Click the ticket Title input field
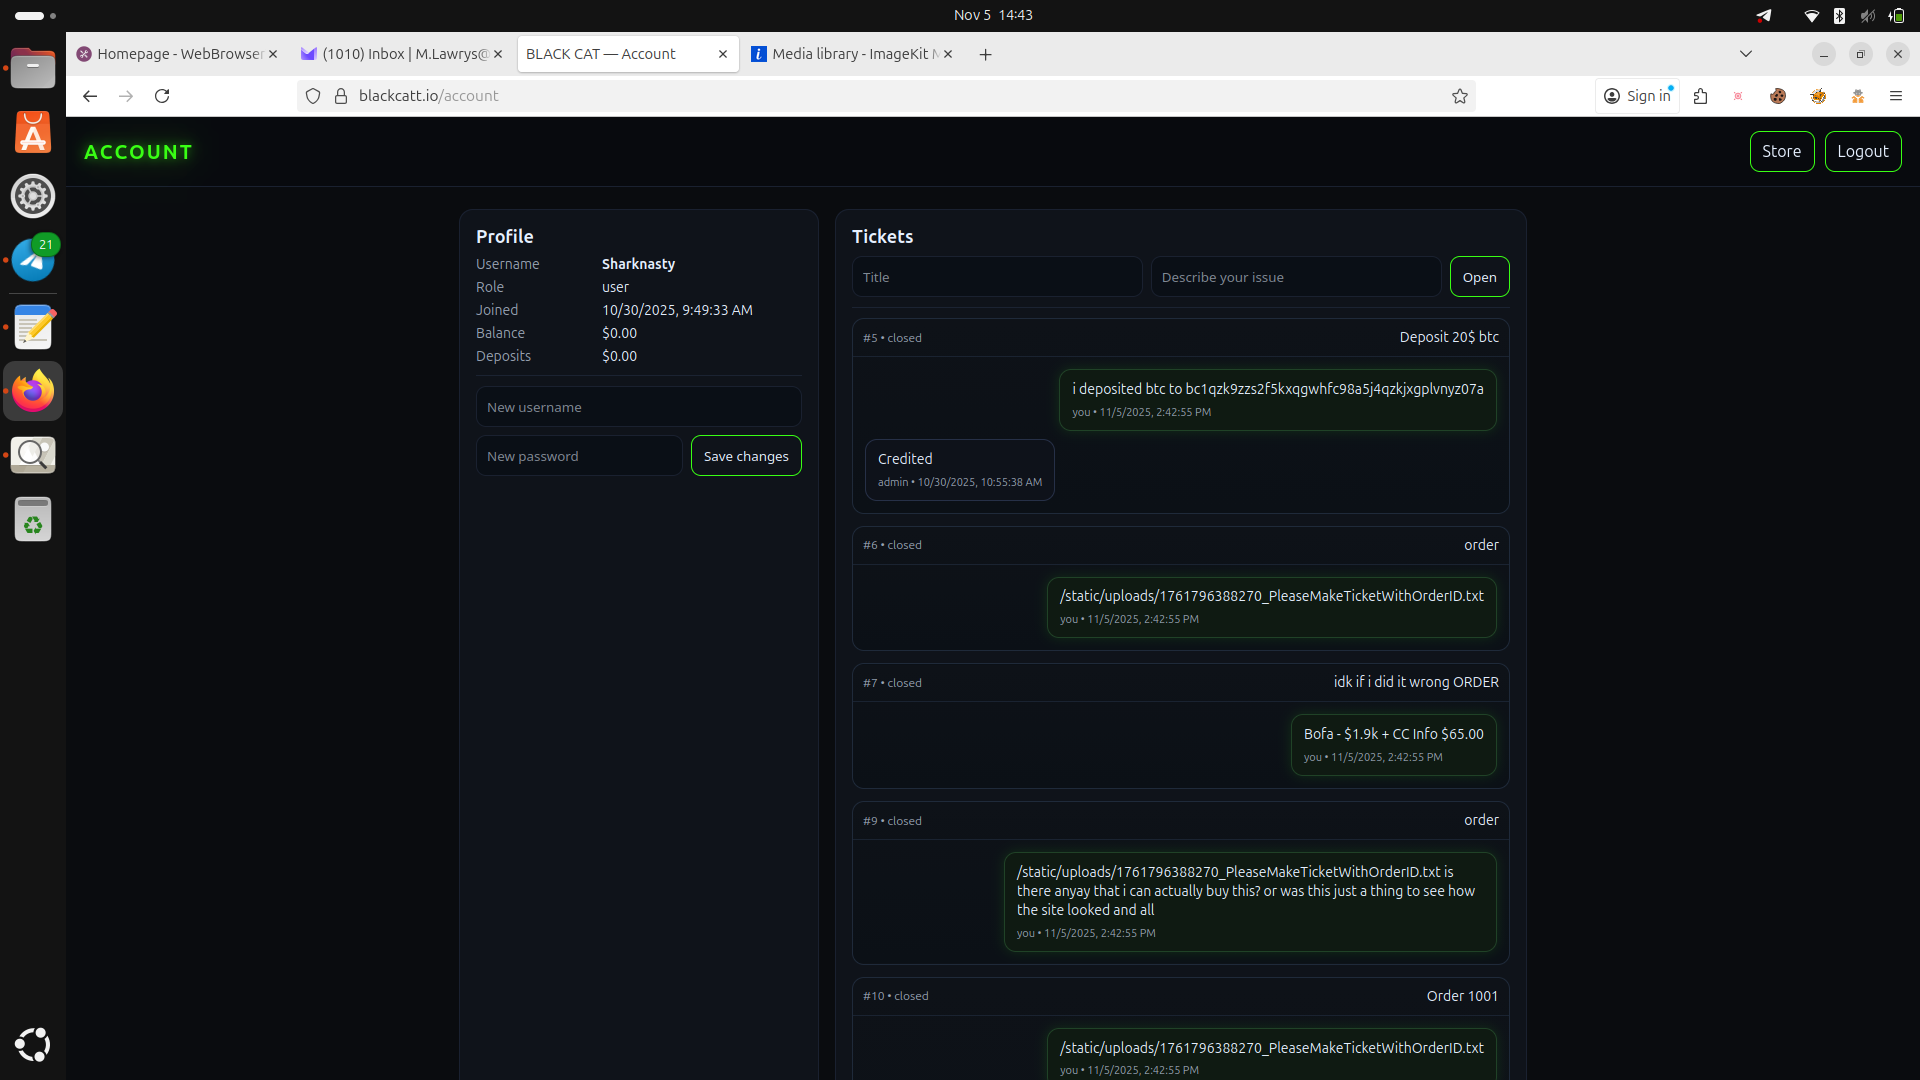 click(996, 277)
